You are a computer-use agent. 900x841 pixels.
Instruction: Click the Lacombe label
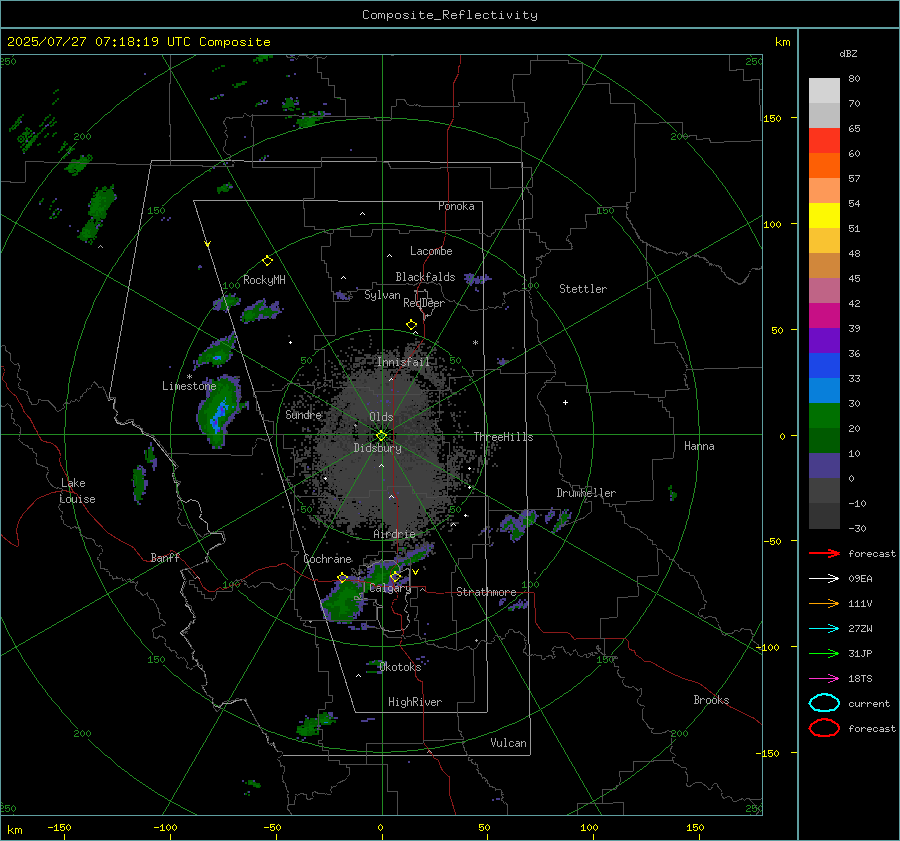(431, 251)
